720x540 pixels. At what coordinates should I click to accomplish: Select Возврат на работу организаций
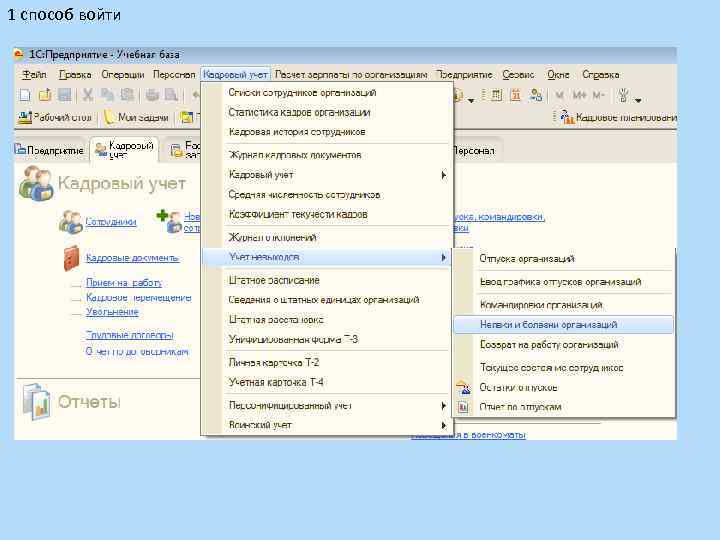click(x=549, y=344)
